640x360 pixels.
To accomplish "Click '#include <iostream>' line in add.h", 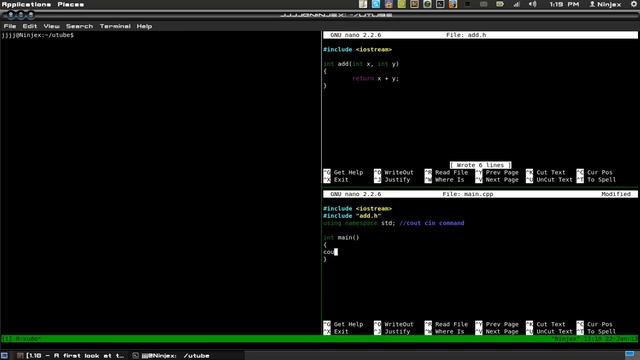I will [358, 49].
